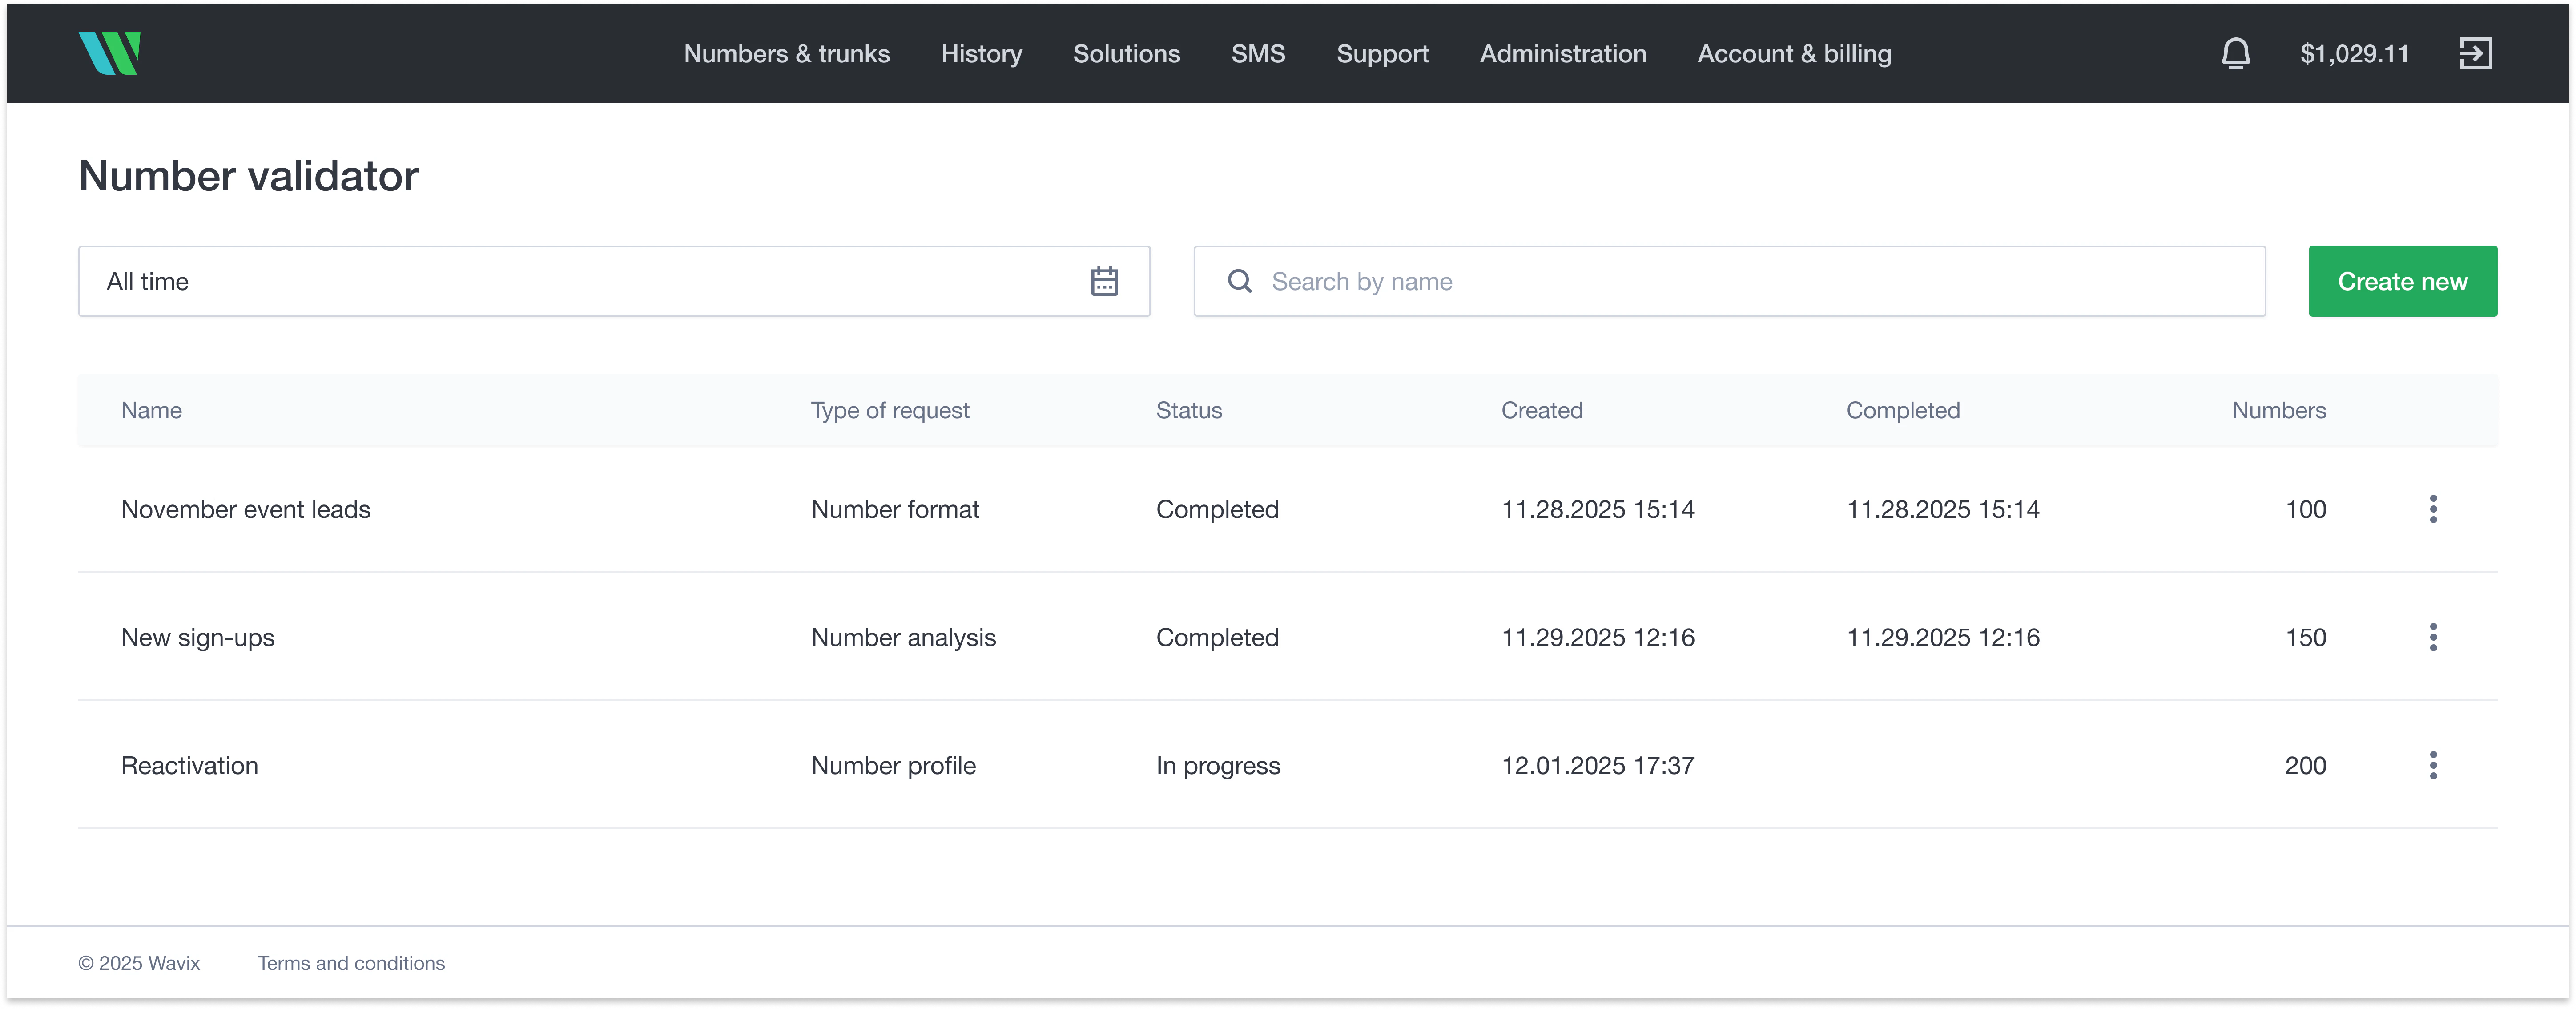Open actions menu for November event leads
The image size is (2576, 1009).
click(x=2433, y=509)
